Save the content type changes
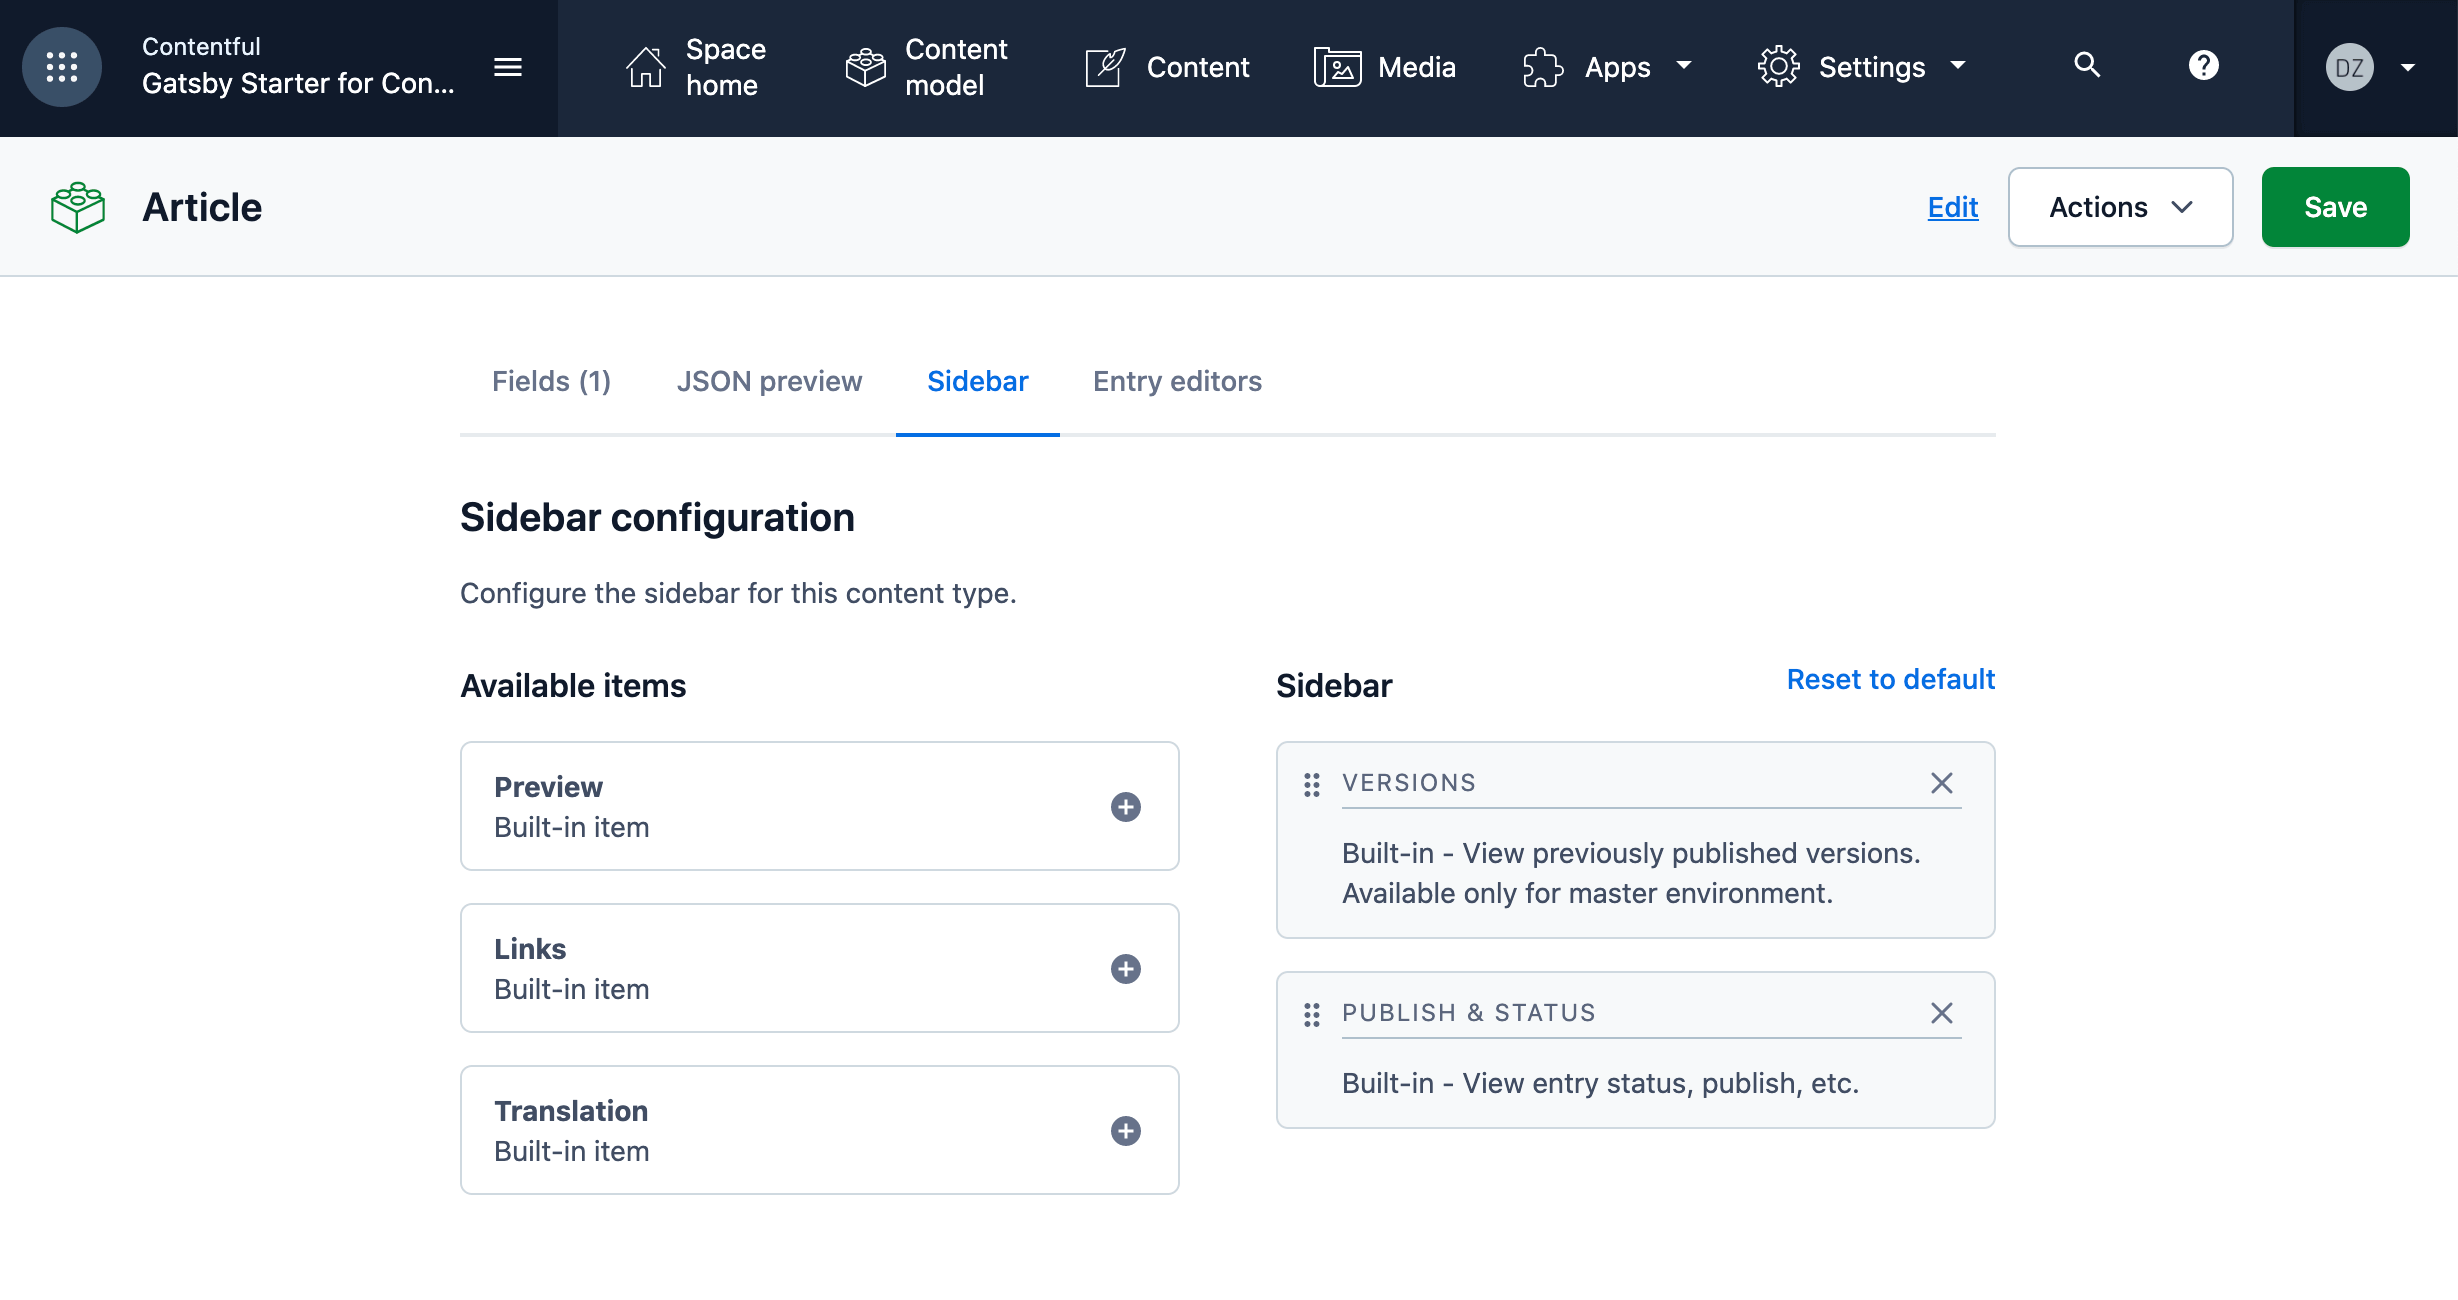 click(2335, 207)
